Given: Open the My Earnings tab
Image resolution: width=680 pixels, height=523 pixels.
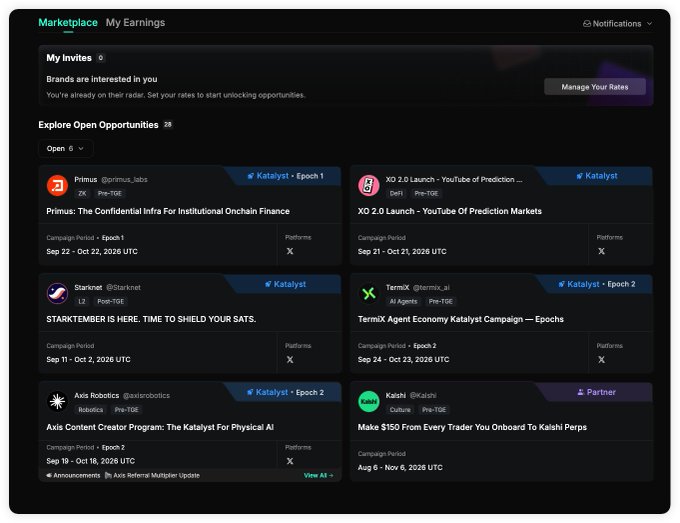Looking at the screenshot, I should pyautogui.click(x=135, y=23).
